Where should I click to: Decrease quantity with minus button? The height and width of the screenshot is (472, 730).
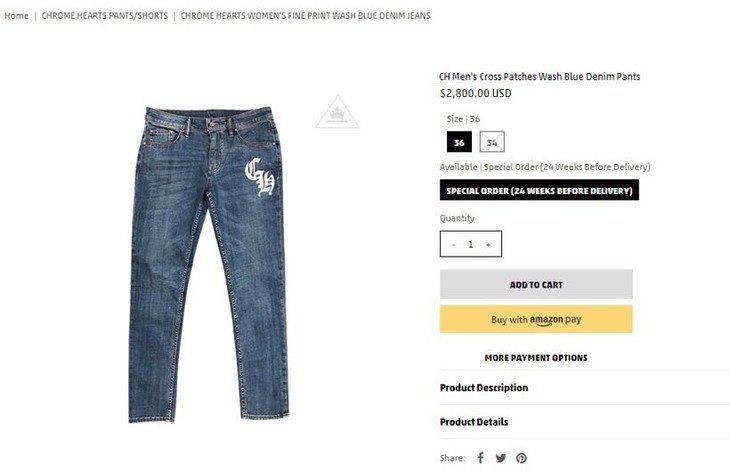coord(453,244)
